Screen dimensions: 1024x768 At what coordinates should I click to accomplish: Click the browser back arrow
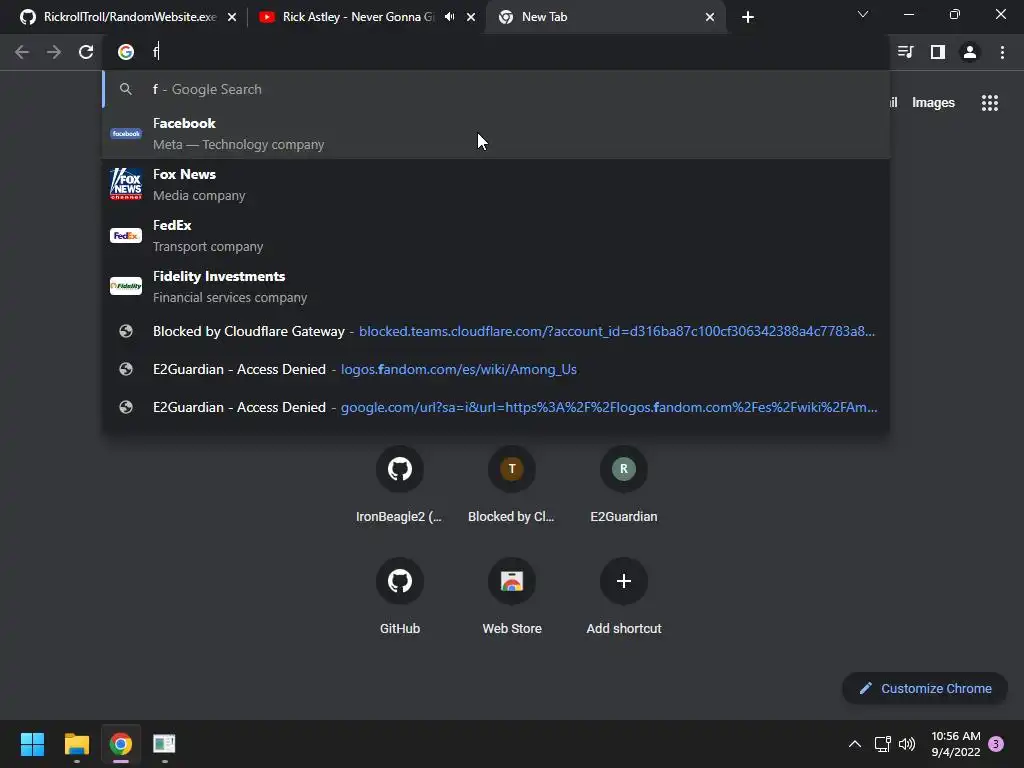click(22, 52)
